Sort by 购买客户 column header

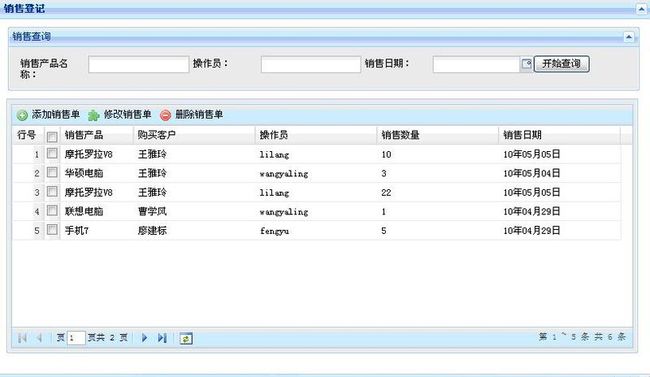194,135
